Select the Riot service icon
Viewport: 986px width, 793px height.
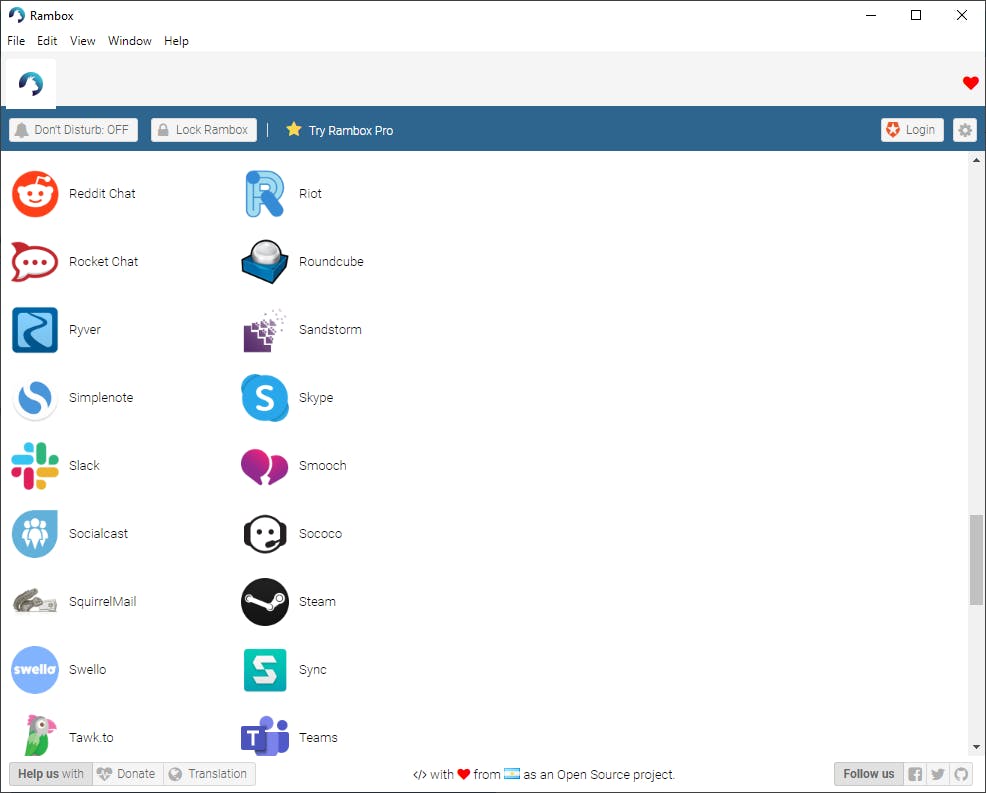point(265,194)
